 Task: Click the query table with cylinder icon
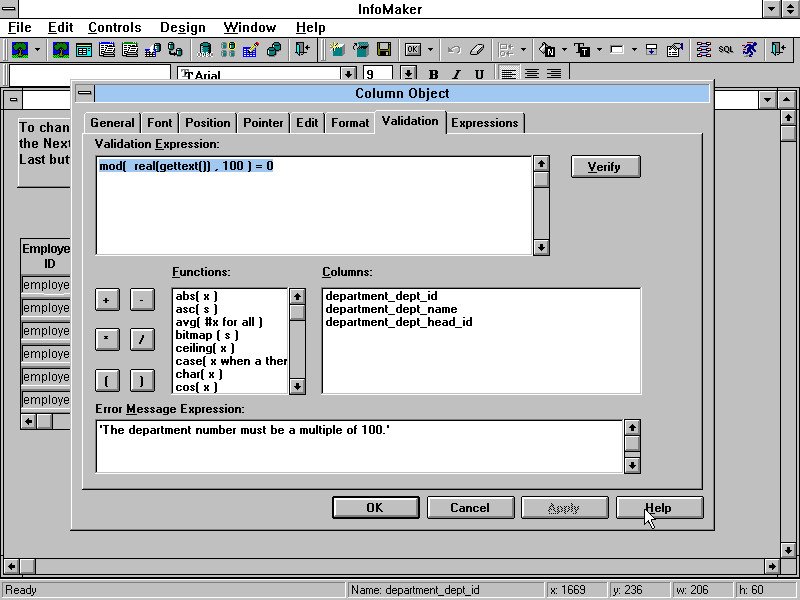click(153, 49)
